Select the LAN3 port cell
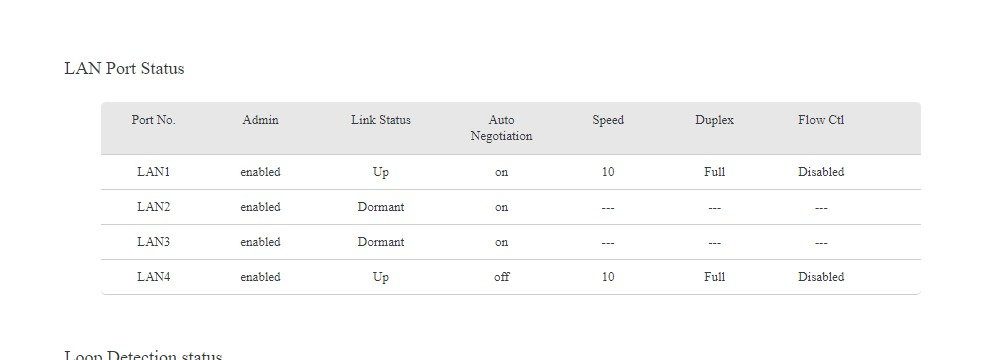This screenshot has width=1002, height=360. 153,242
